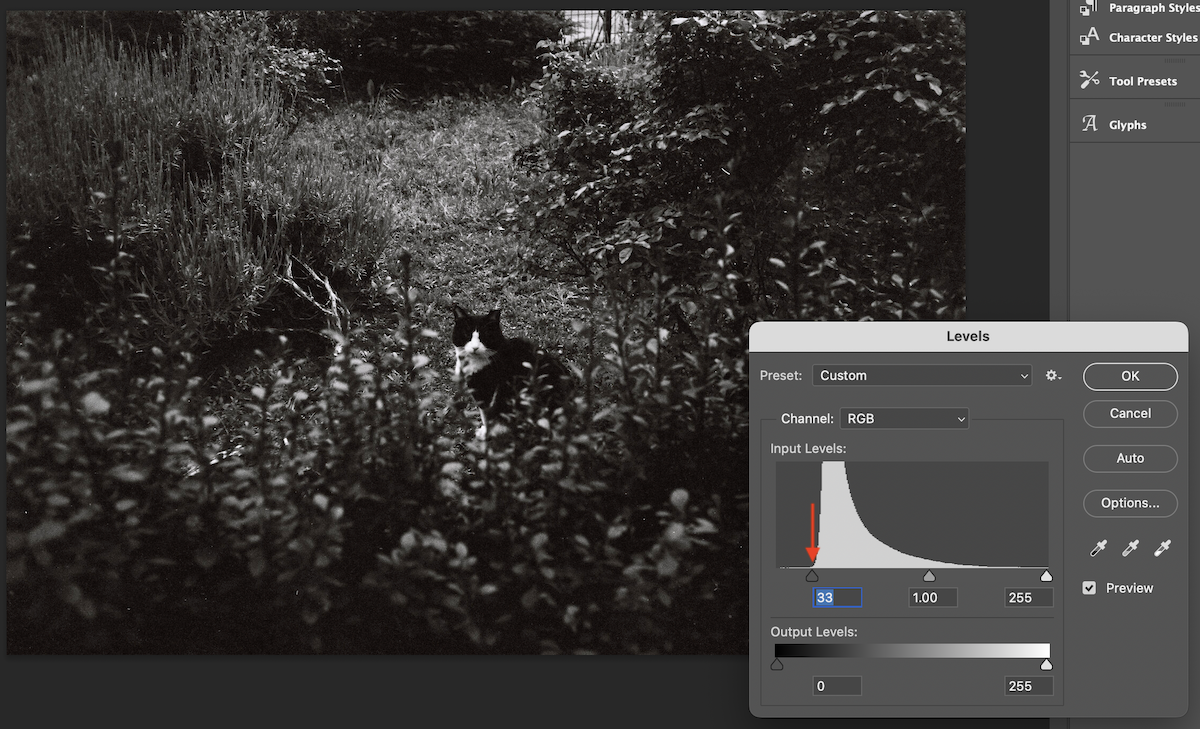Click OK in the Levels dialog

1130,376
